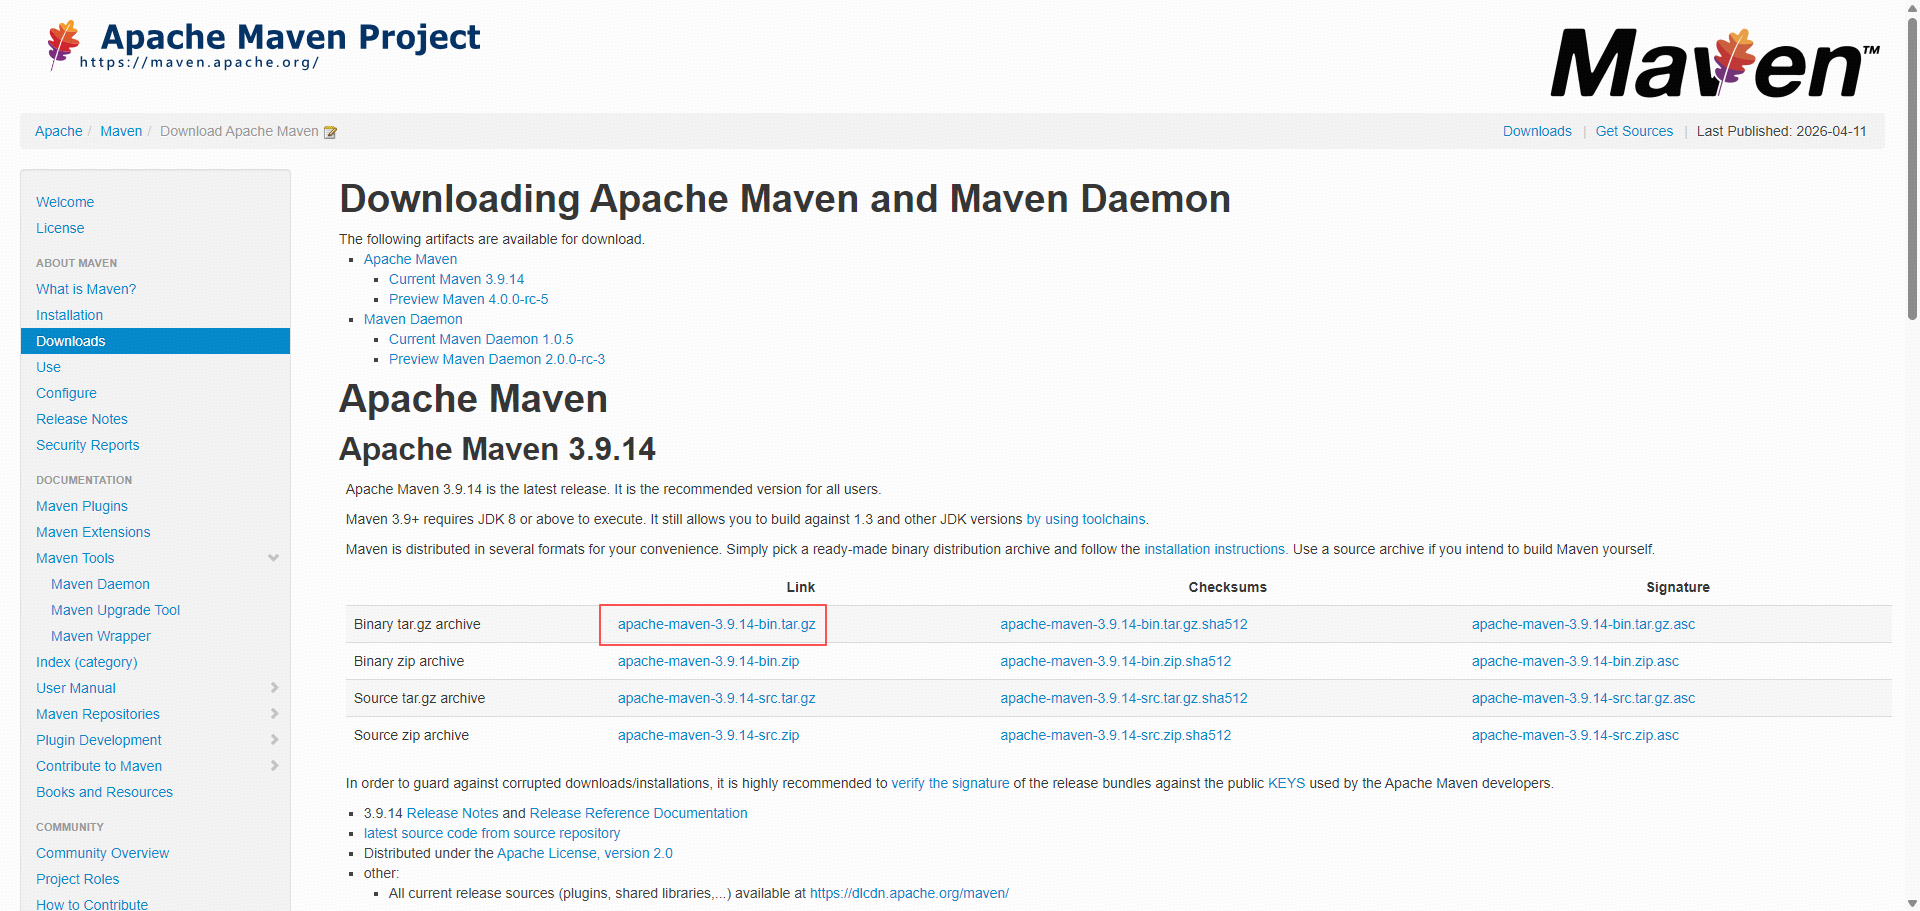The image size is (1920, 911).
Task: Open apache-maven-3.9.14-src.zip.sha512 checksum
Action: (x=1116, y=735)
